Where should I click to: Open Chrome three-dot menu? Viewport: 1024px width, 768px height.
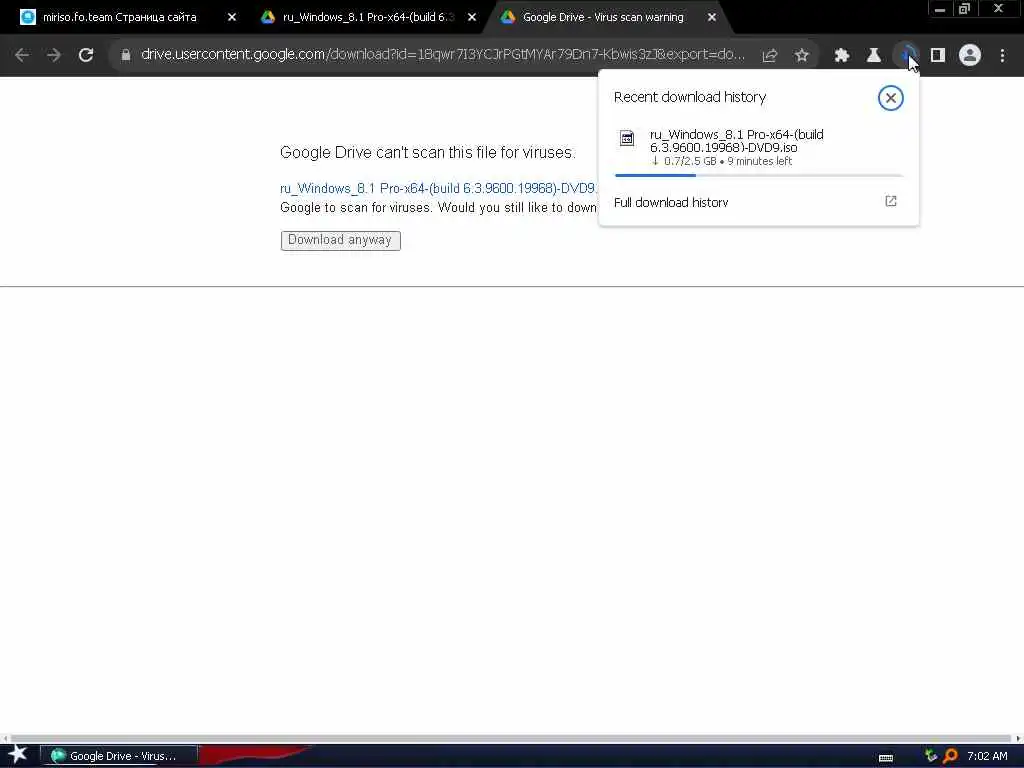click(x=1002, y=56)
